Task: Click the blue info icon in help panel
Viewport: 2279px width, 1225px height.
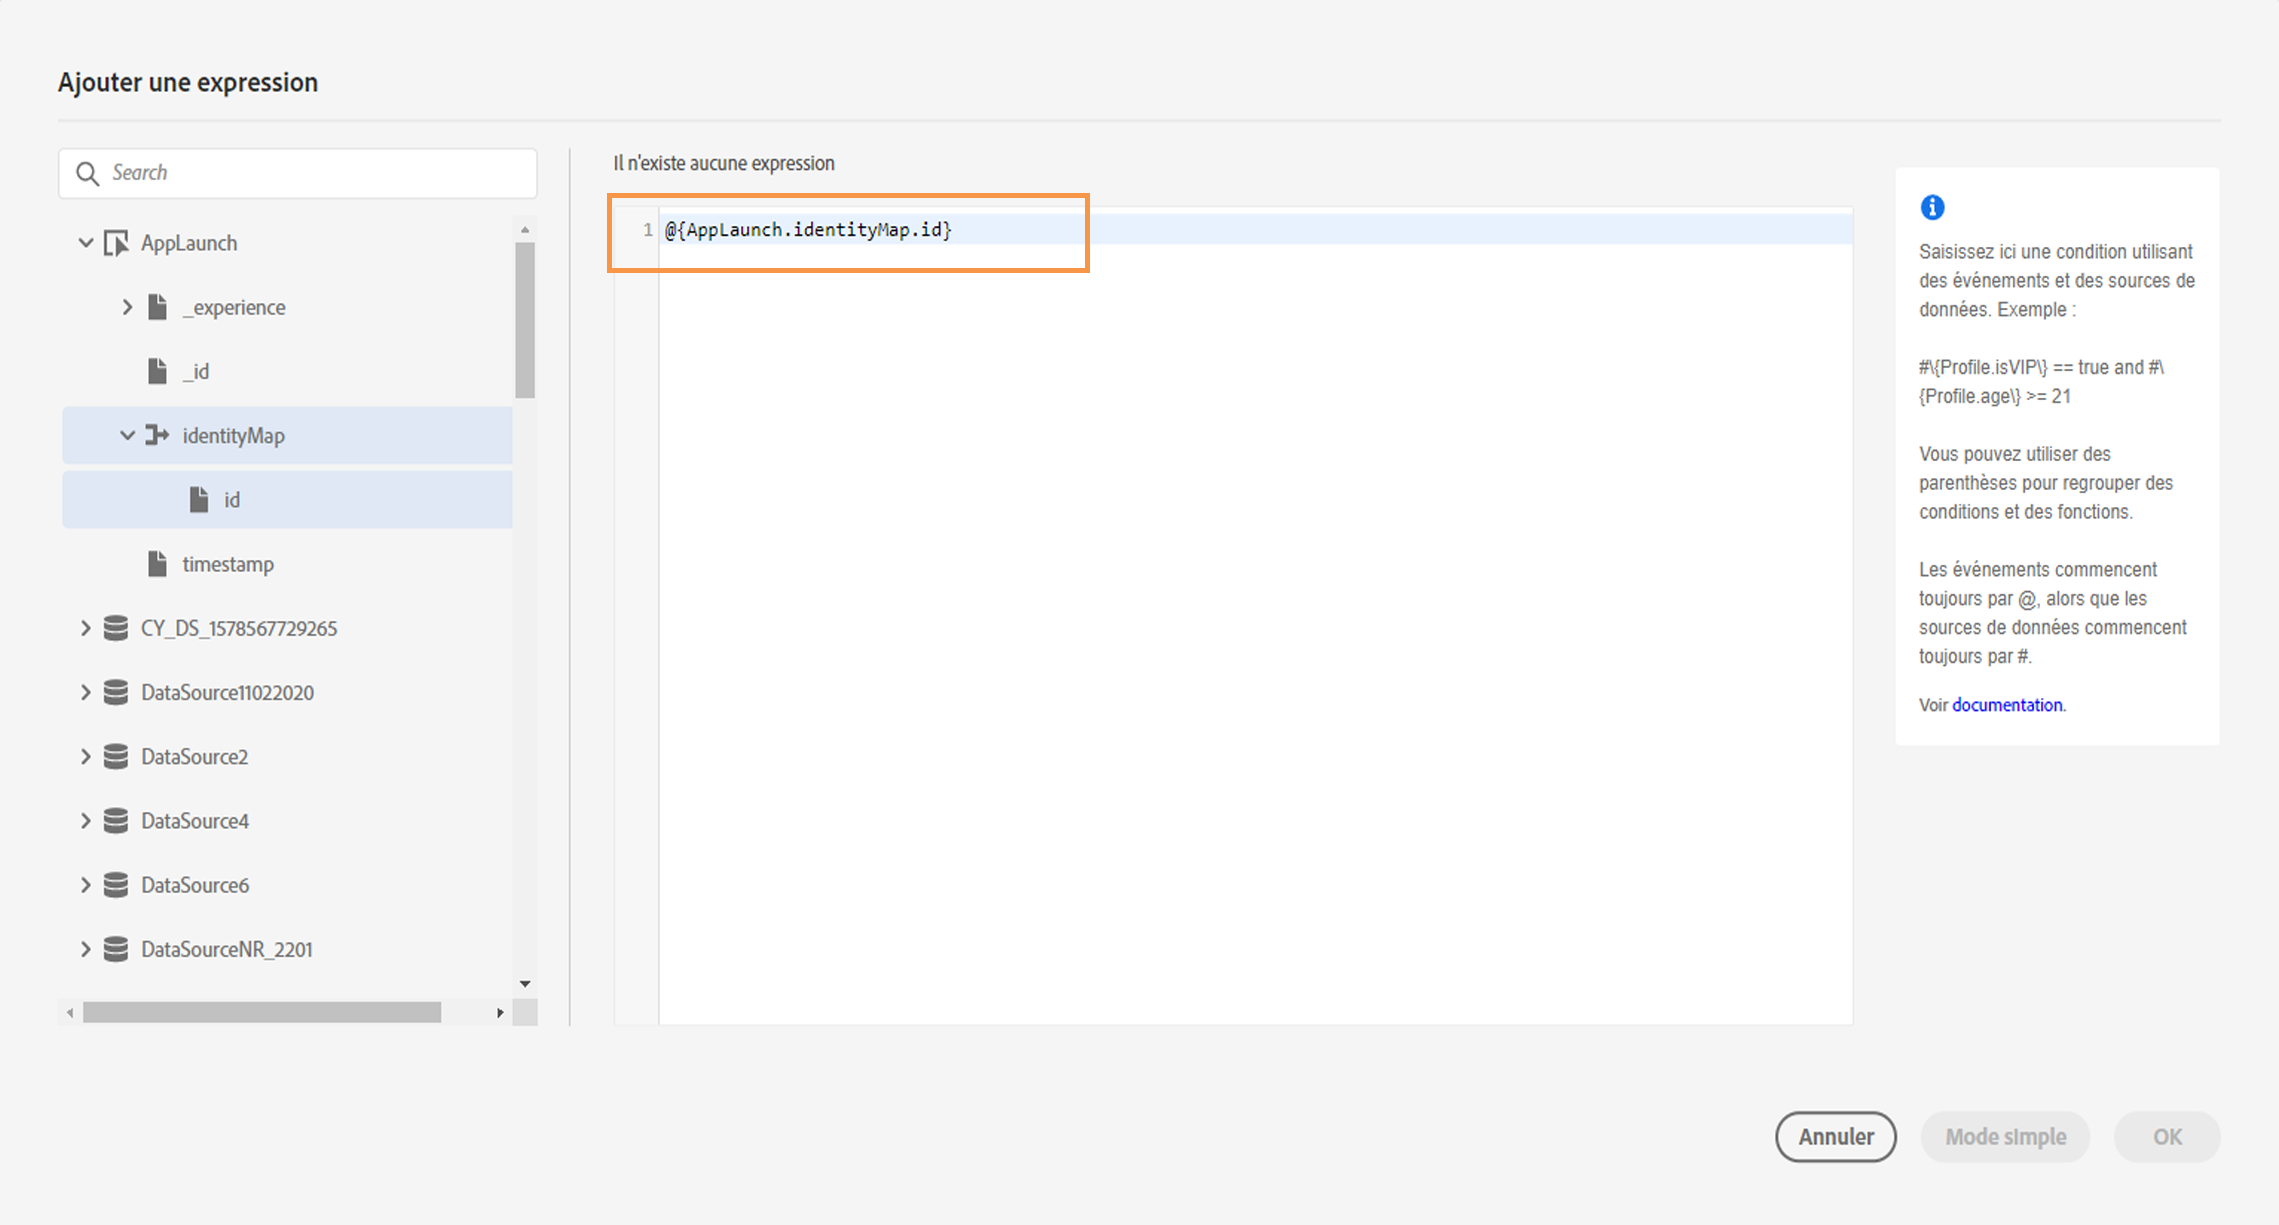Action: coord(1932,207)
